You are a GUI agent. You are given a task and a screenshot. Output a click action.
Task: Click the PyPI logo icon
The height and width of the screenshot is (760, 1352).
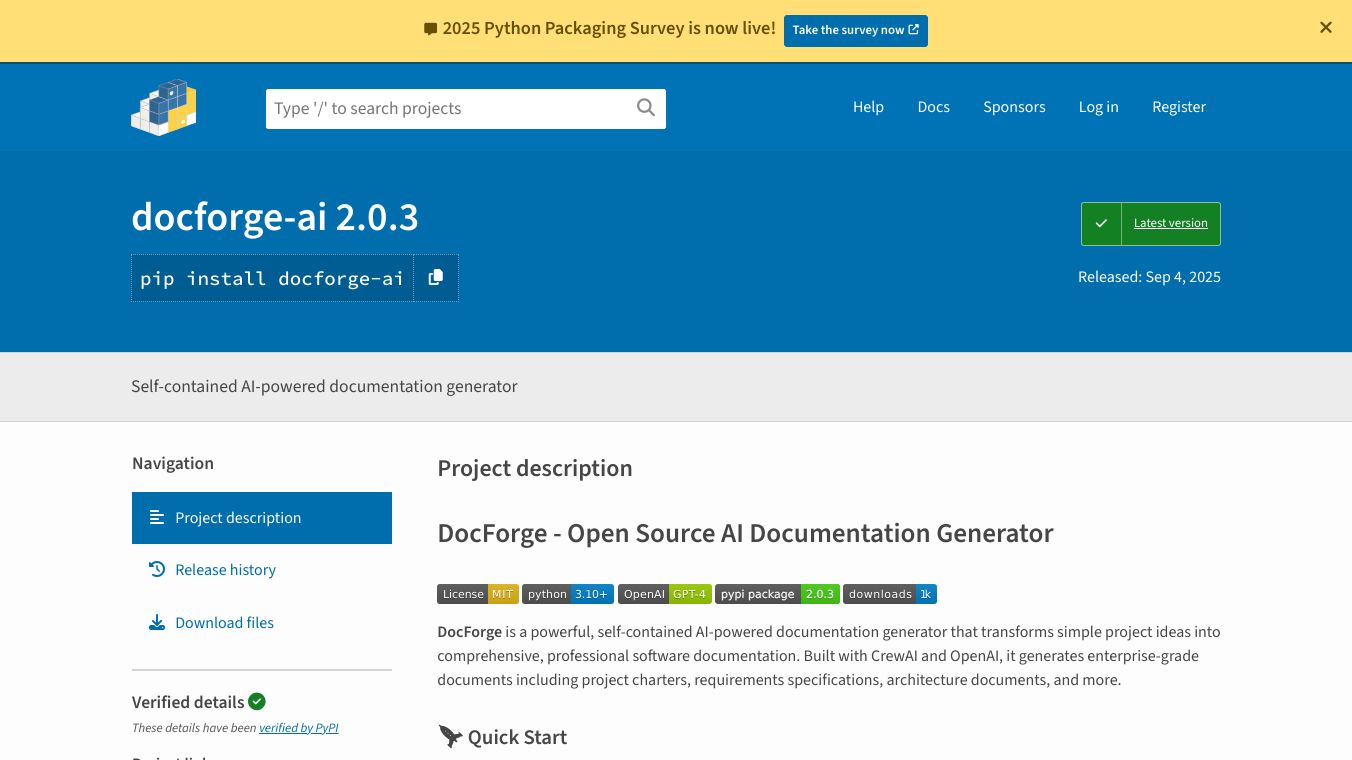click(x=164, y=107)
